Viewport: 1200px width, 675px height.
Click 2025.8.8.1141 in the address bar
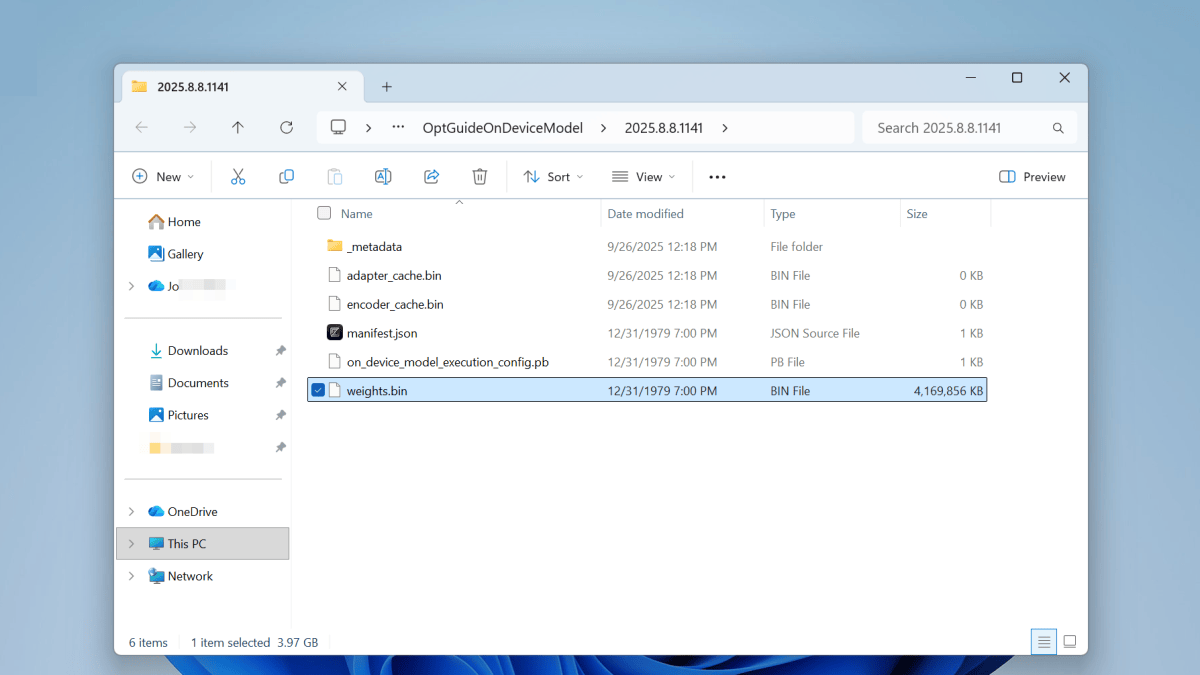click(664, 128)
